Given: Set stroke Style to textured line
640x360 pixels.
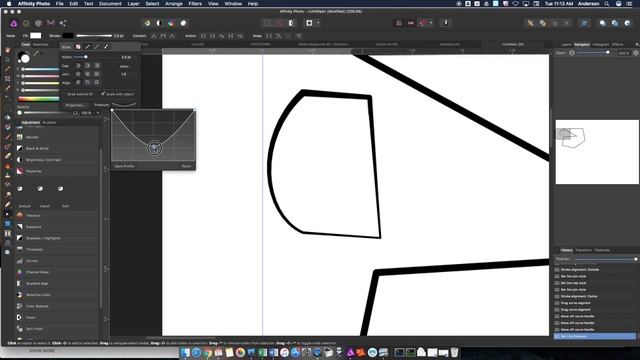Looking at the screenshot, I should (x=107, y=47).
